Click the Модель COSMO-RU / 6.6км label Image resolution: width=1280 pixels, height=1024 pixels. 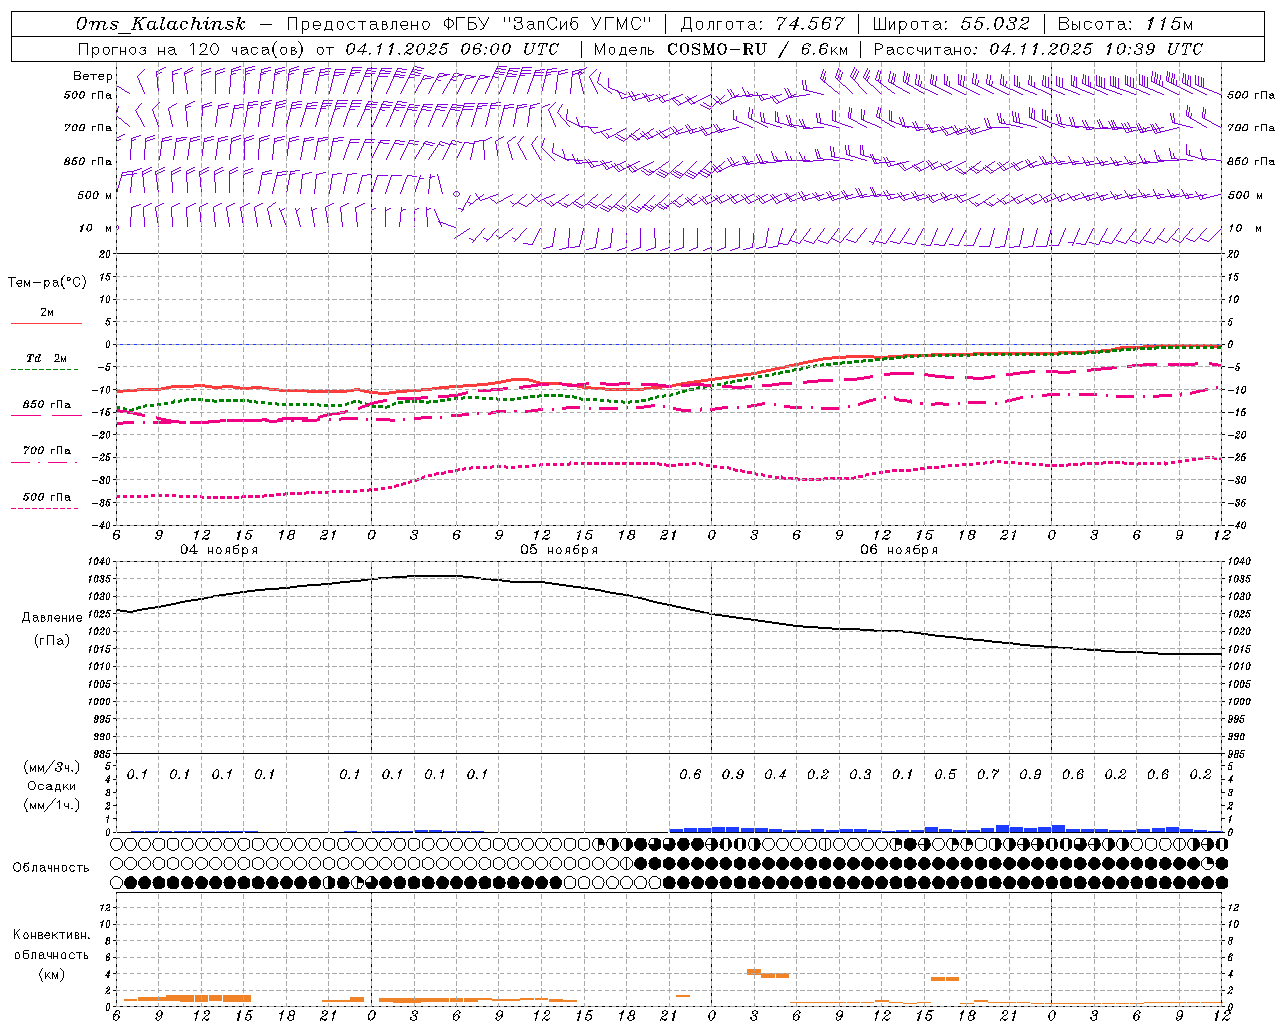[721, 49]
